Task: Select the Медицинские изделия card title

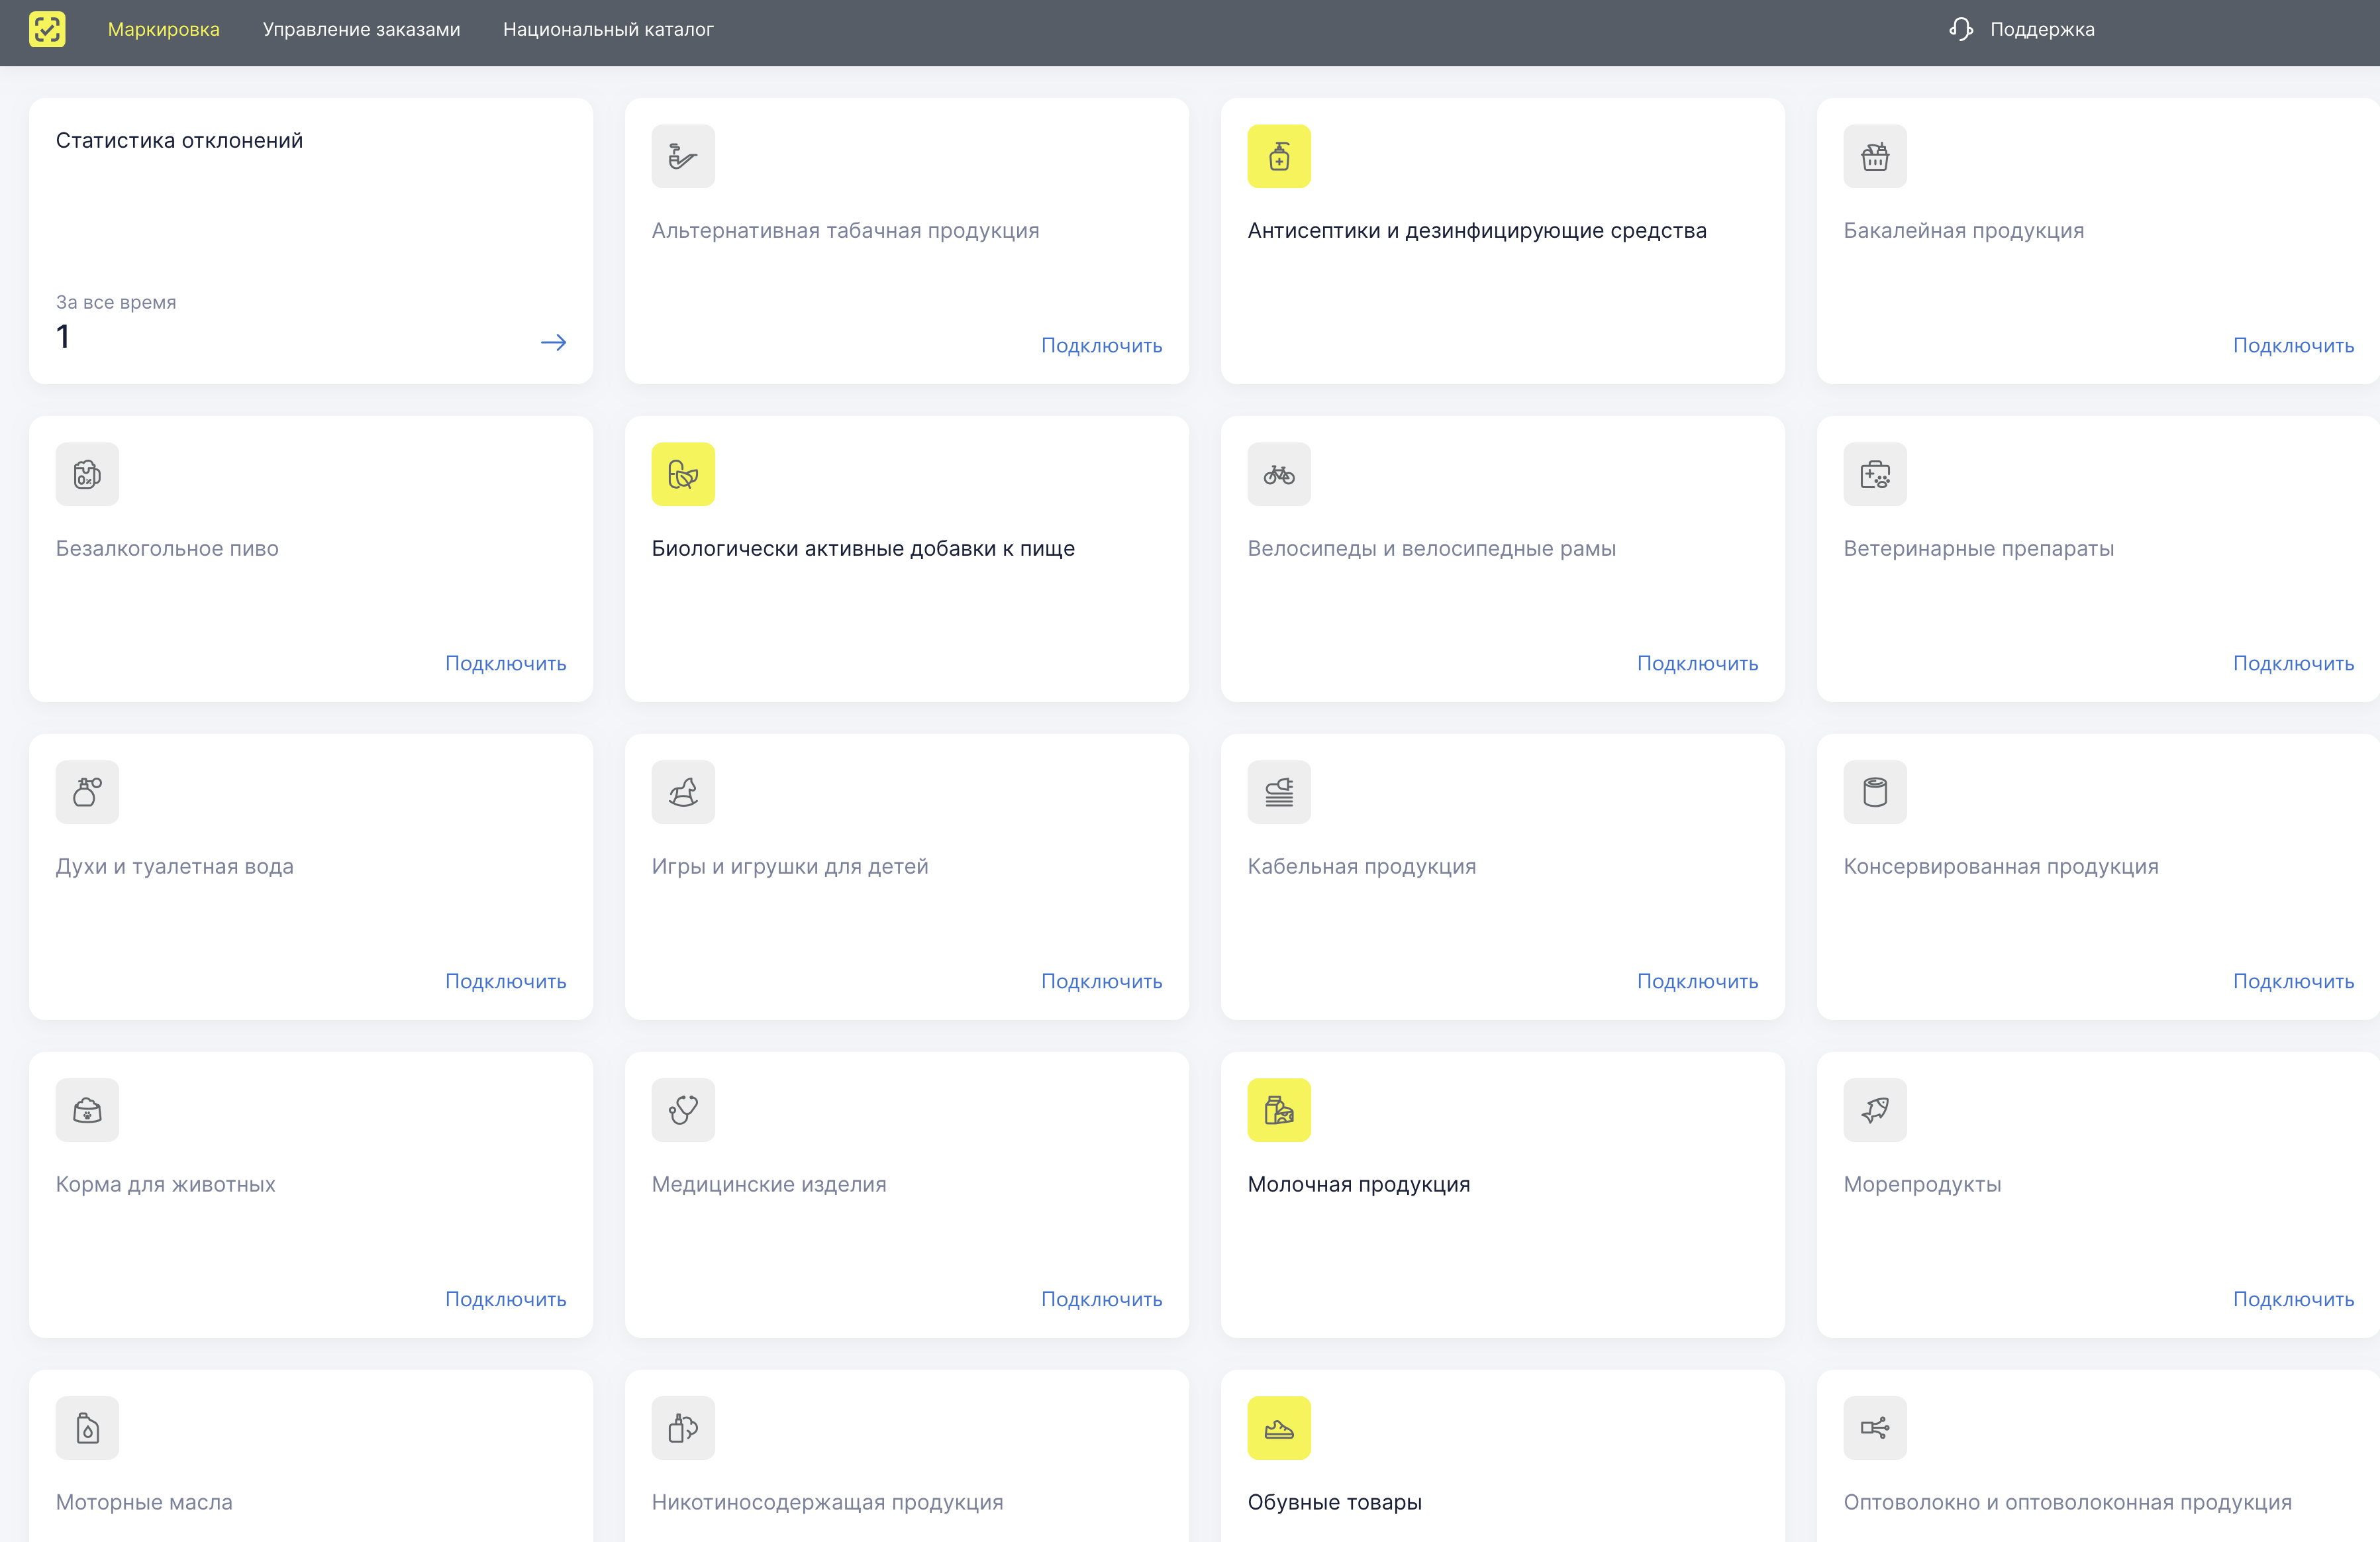Action: point(768,1185)
